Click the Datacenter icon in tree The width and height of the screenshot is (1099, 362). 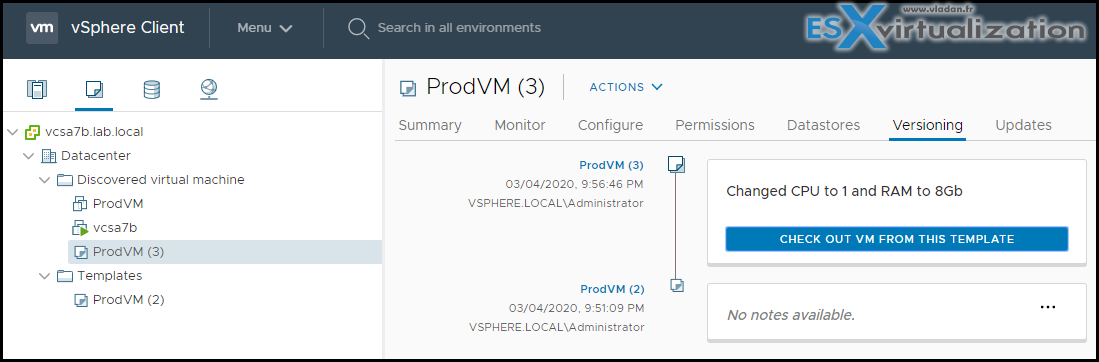49,156
